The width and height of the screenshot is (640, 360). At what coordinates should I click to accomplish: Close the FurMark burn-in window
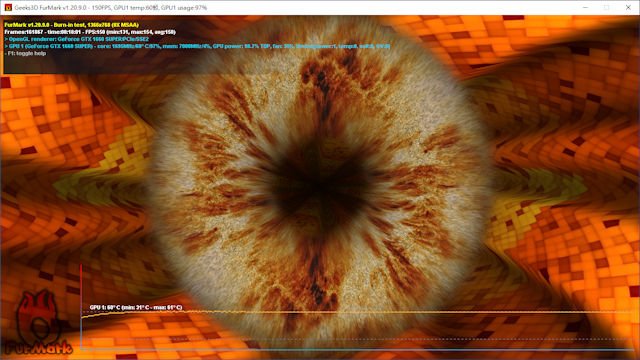coord(628,7)
